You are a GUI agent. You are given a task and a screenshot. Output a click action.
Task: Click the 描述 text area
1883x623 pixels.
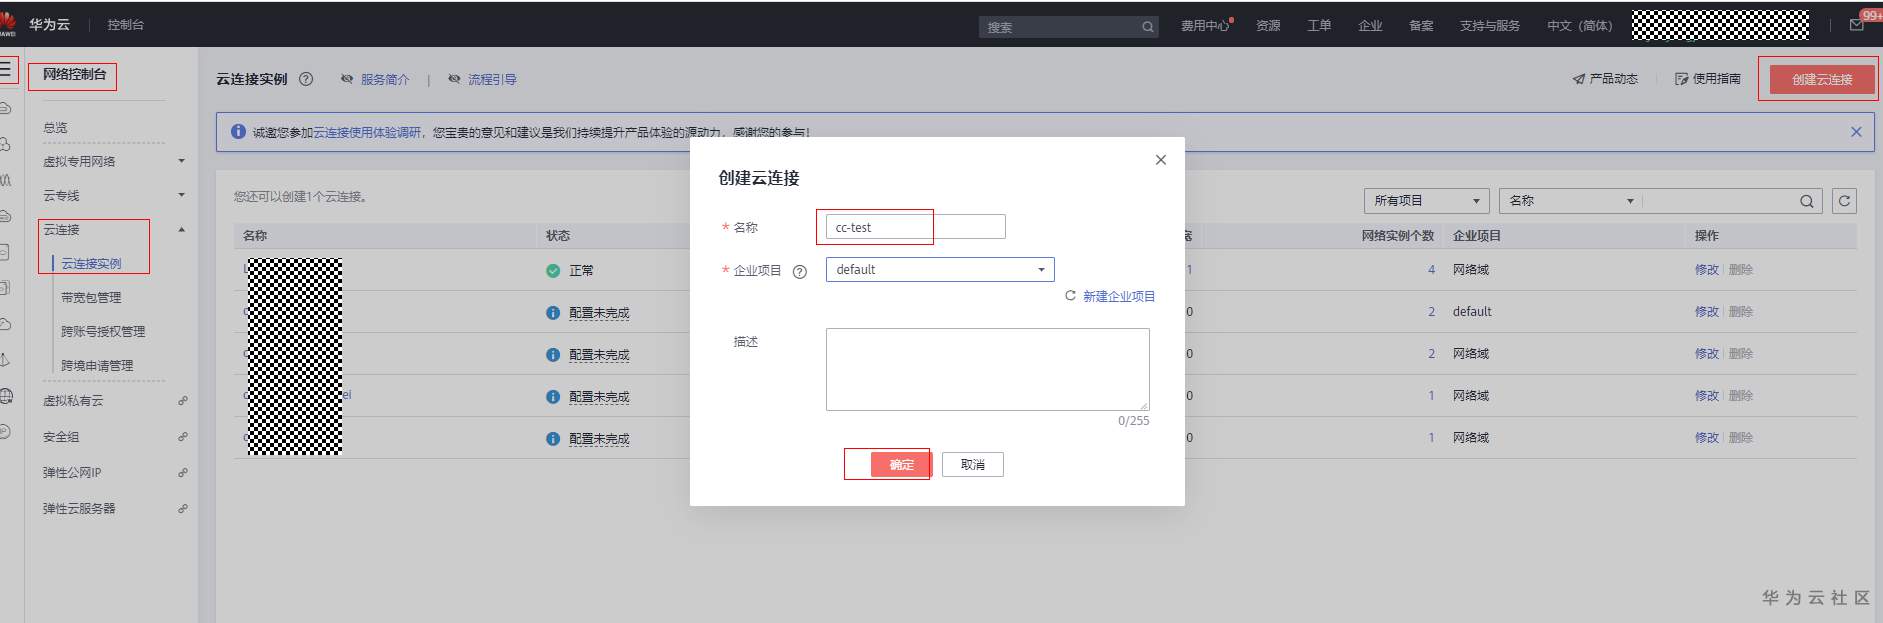click(987, 369)
